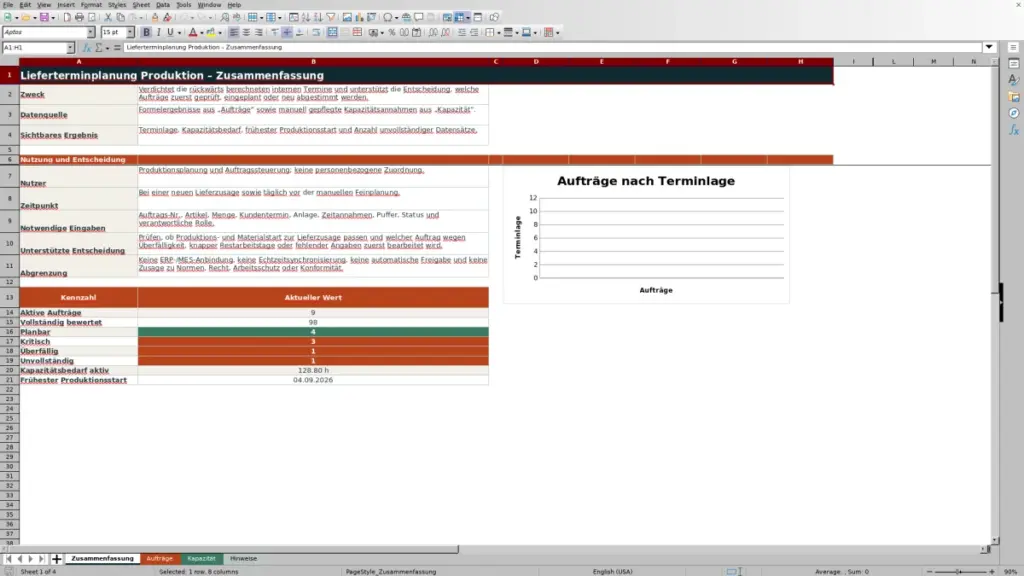Click the Insert Image icon
Screen dimensions: 1024x576
point(347,18)
